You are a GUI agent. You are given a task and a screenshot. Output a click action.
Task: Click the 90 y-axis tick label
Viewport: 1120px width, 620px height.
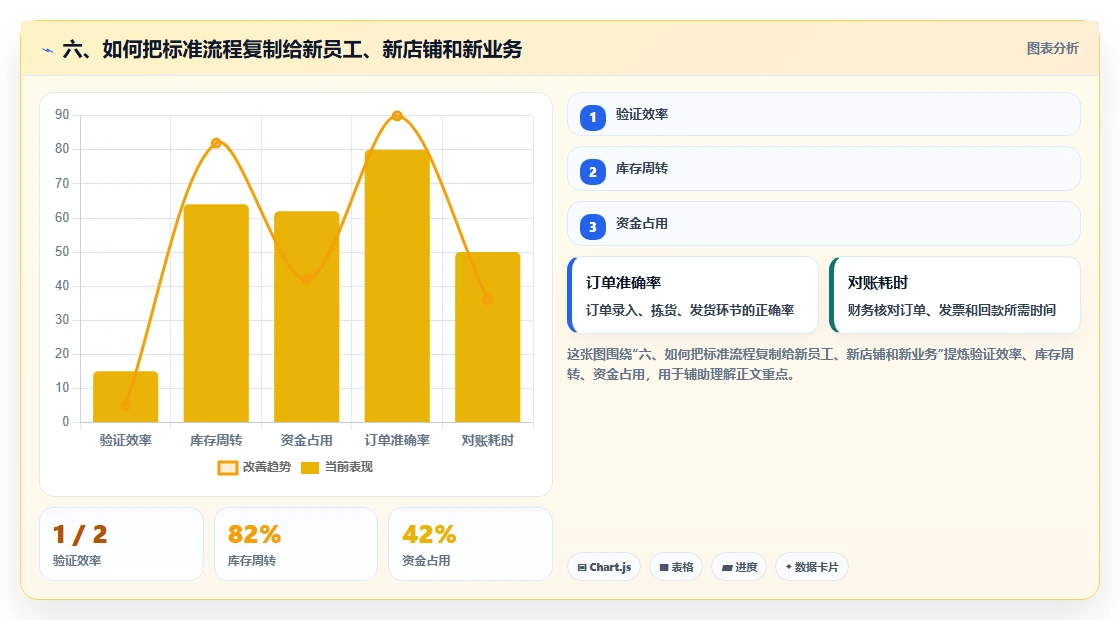pyautogui.click(x=62, y=115)
